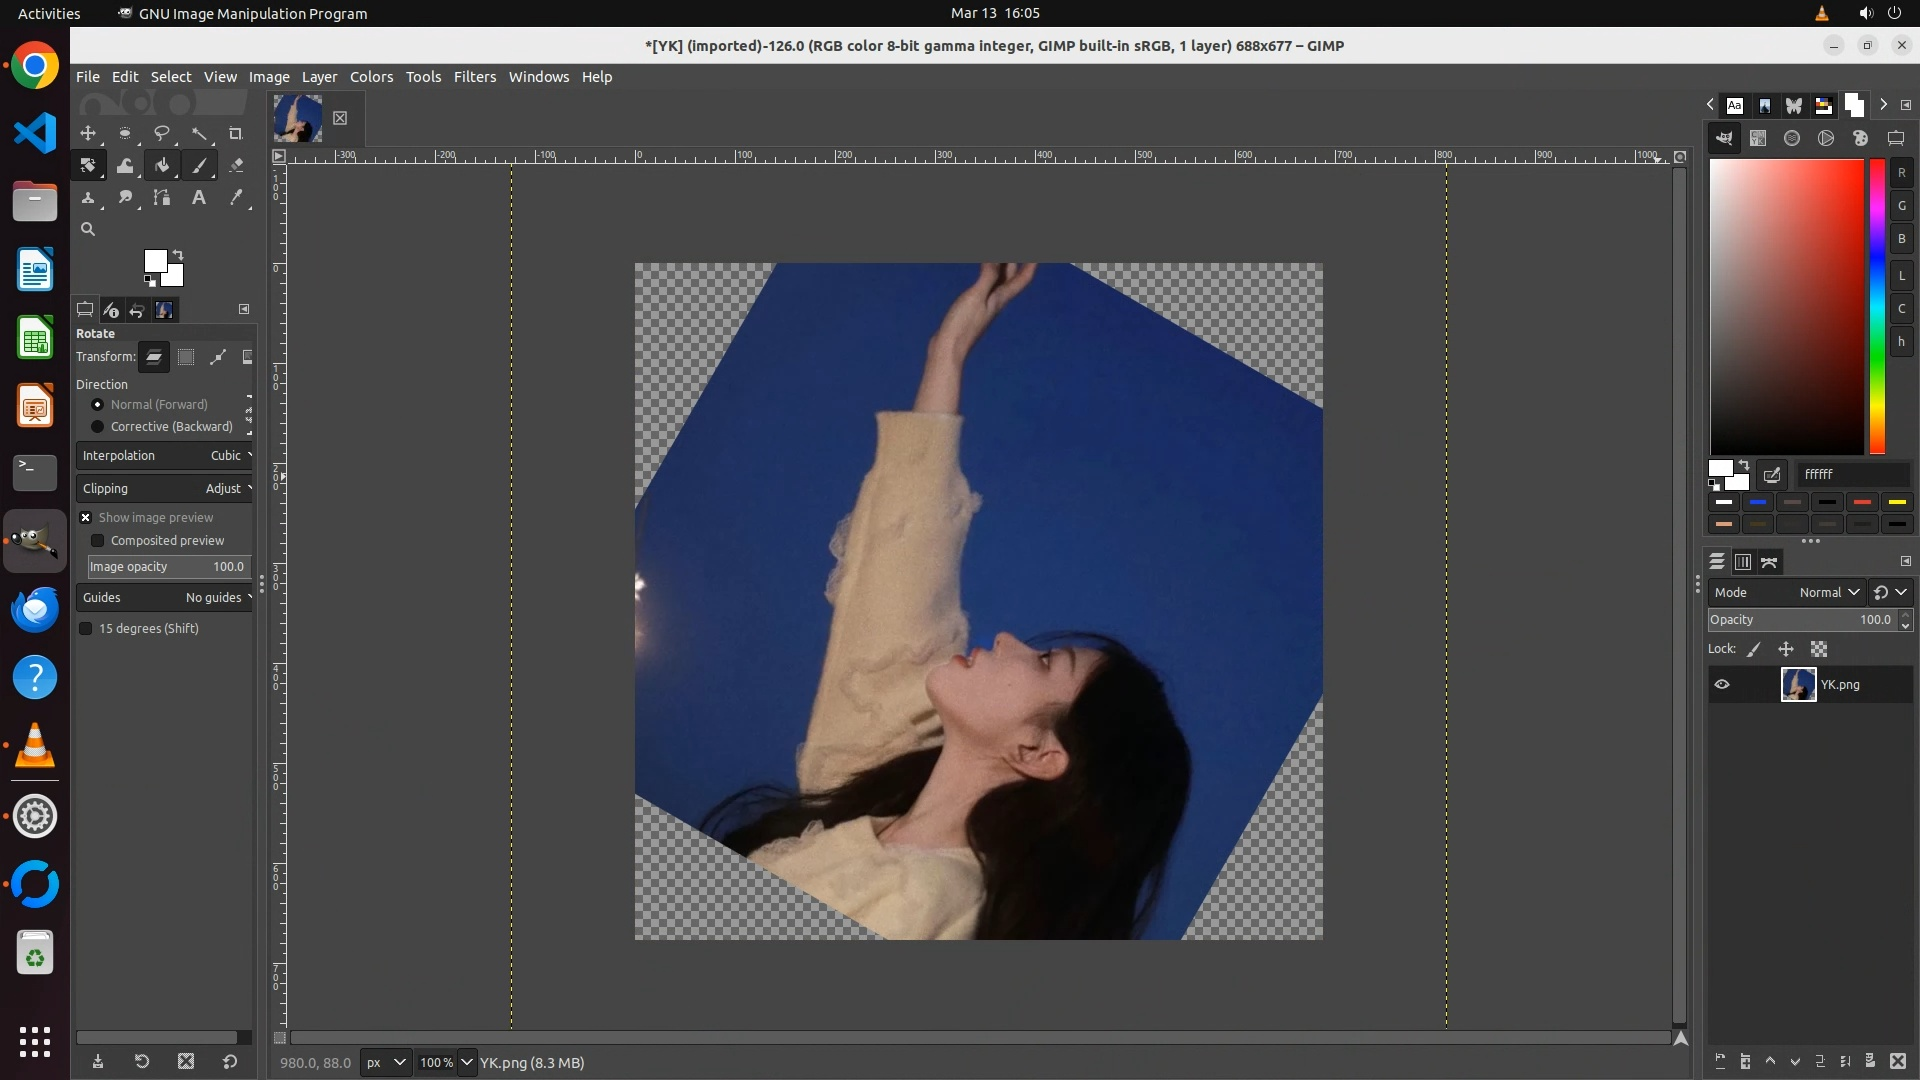Click the foreground color swatch in toolbox
Viewport: 1920px width, 1080px height.
pos(154,261)
